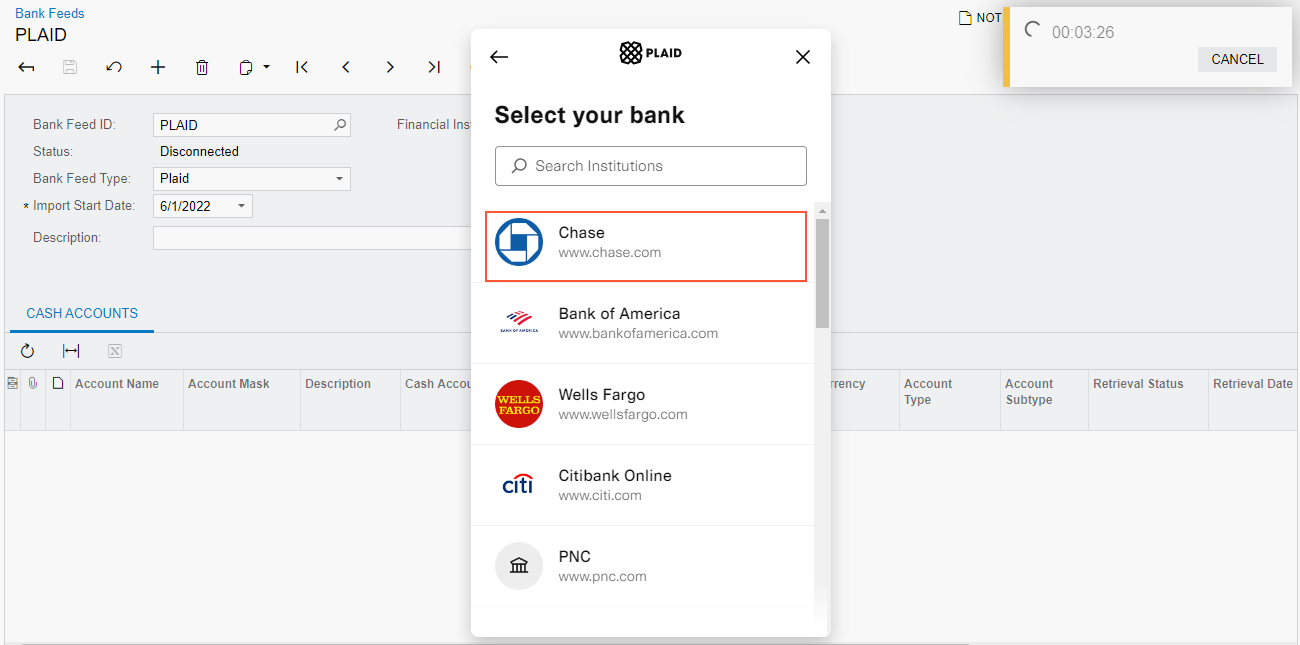Click the Bank Feed ID lookup magnifier
Image resolution: width=1300 pixels, height=645 pixels.
[340, 125]
